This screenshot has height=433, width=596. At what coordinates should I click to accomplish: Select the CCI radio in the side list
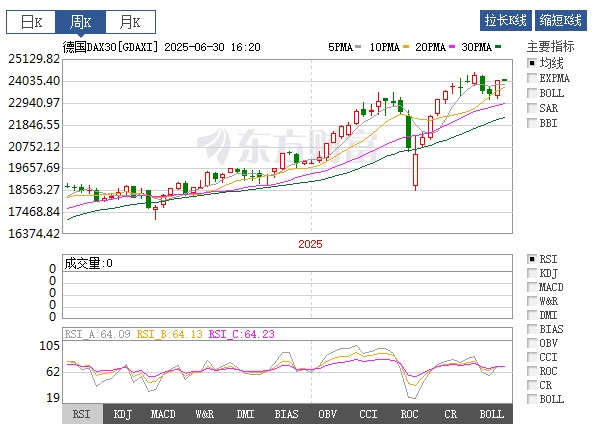point(532,357)
